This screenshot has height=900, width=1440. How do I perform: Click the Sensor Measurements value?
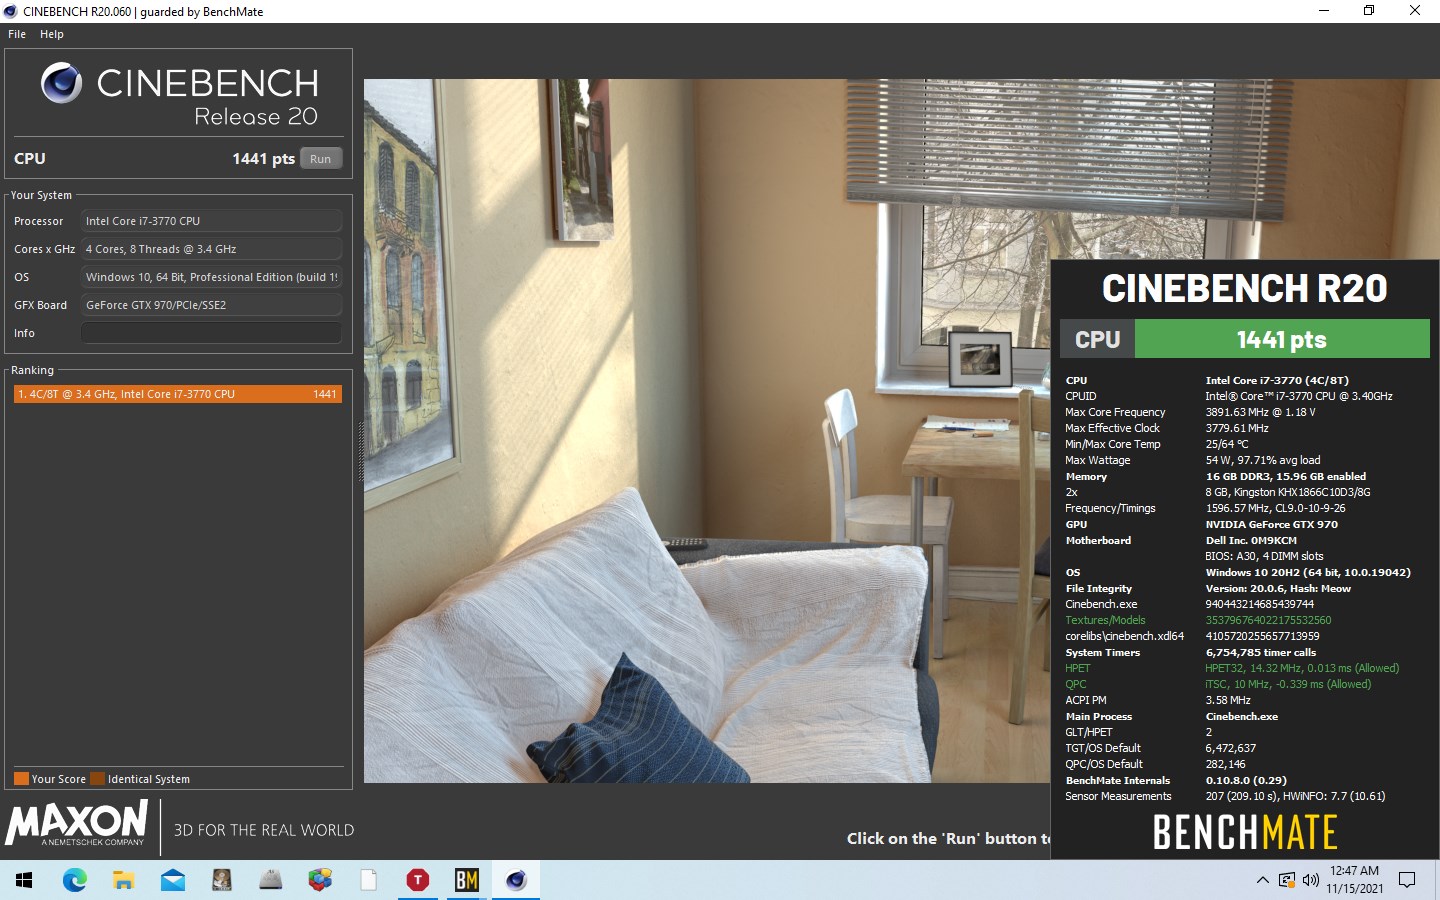pos(1295,796)
